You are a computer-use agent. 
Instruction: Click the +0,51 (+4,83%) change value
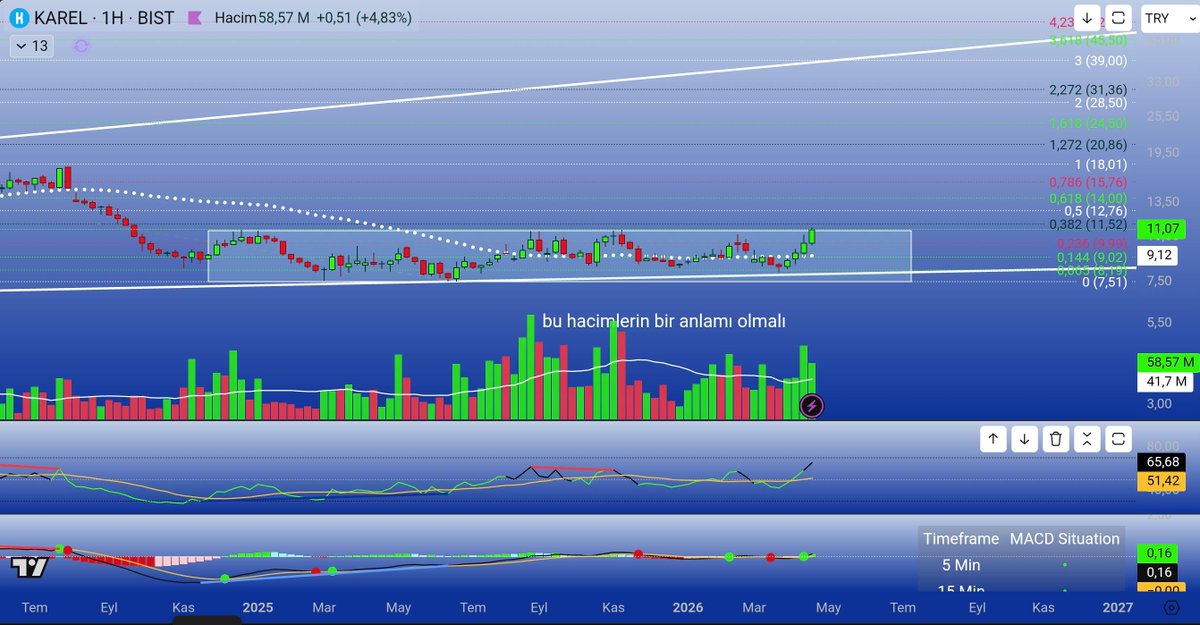point(364,18)
